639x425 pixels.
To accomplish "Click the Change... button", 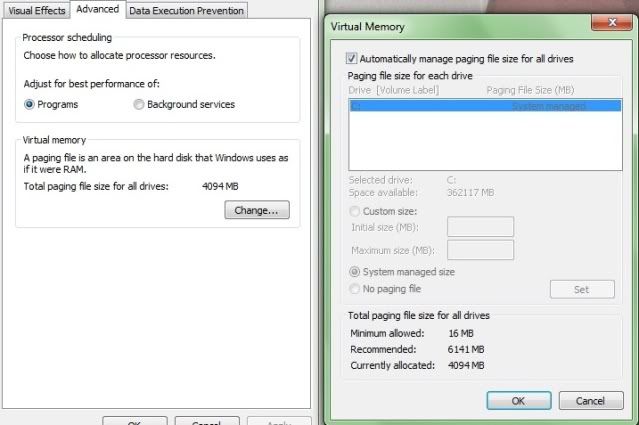I will tap(257, 210).
